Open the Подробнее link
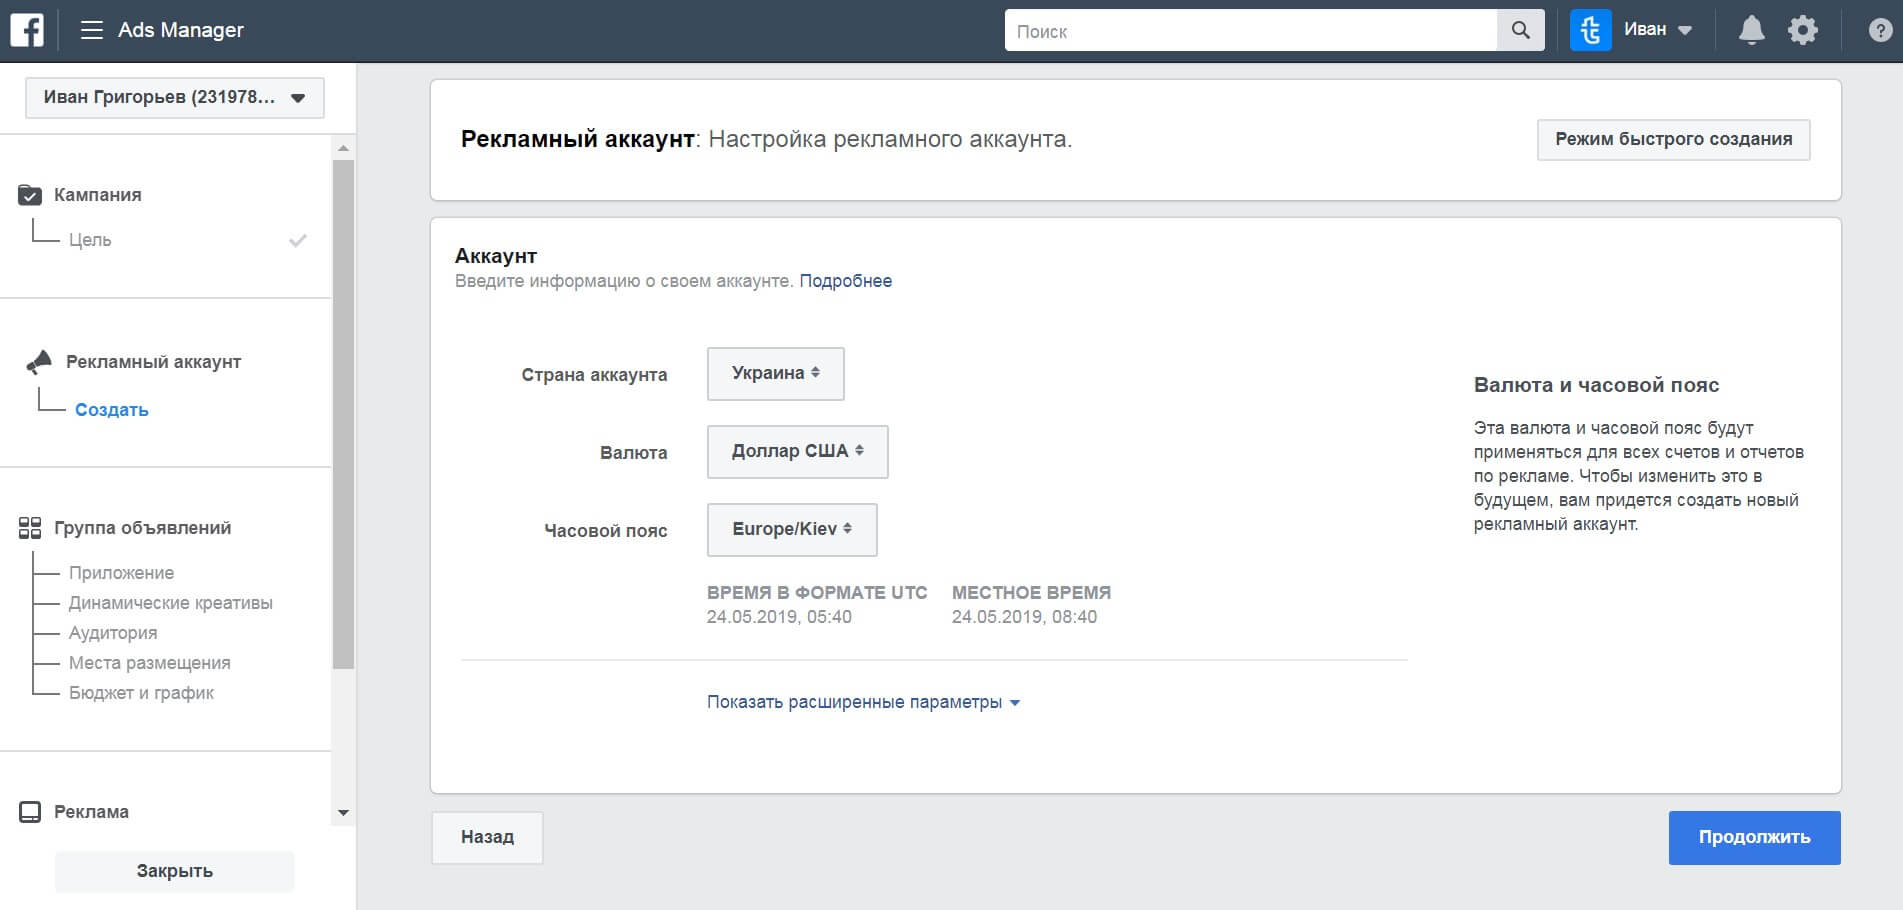 [845, 281]
